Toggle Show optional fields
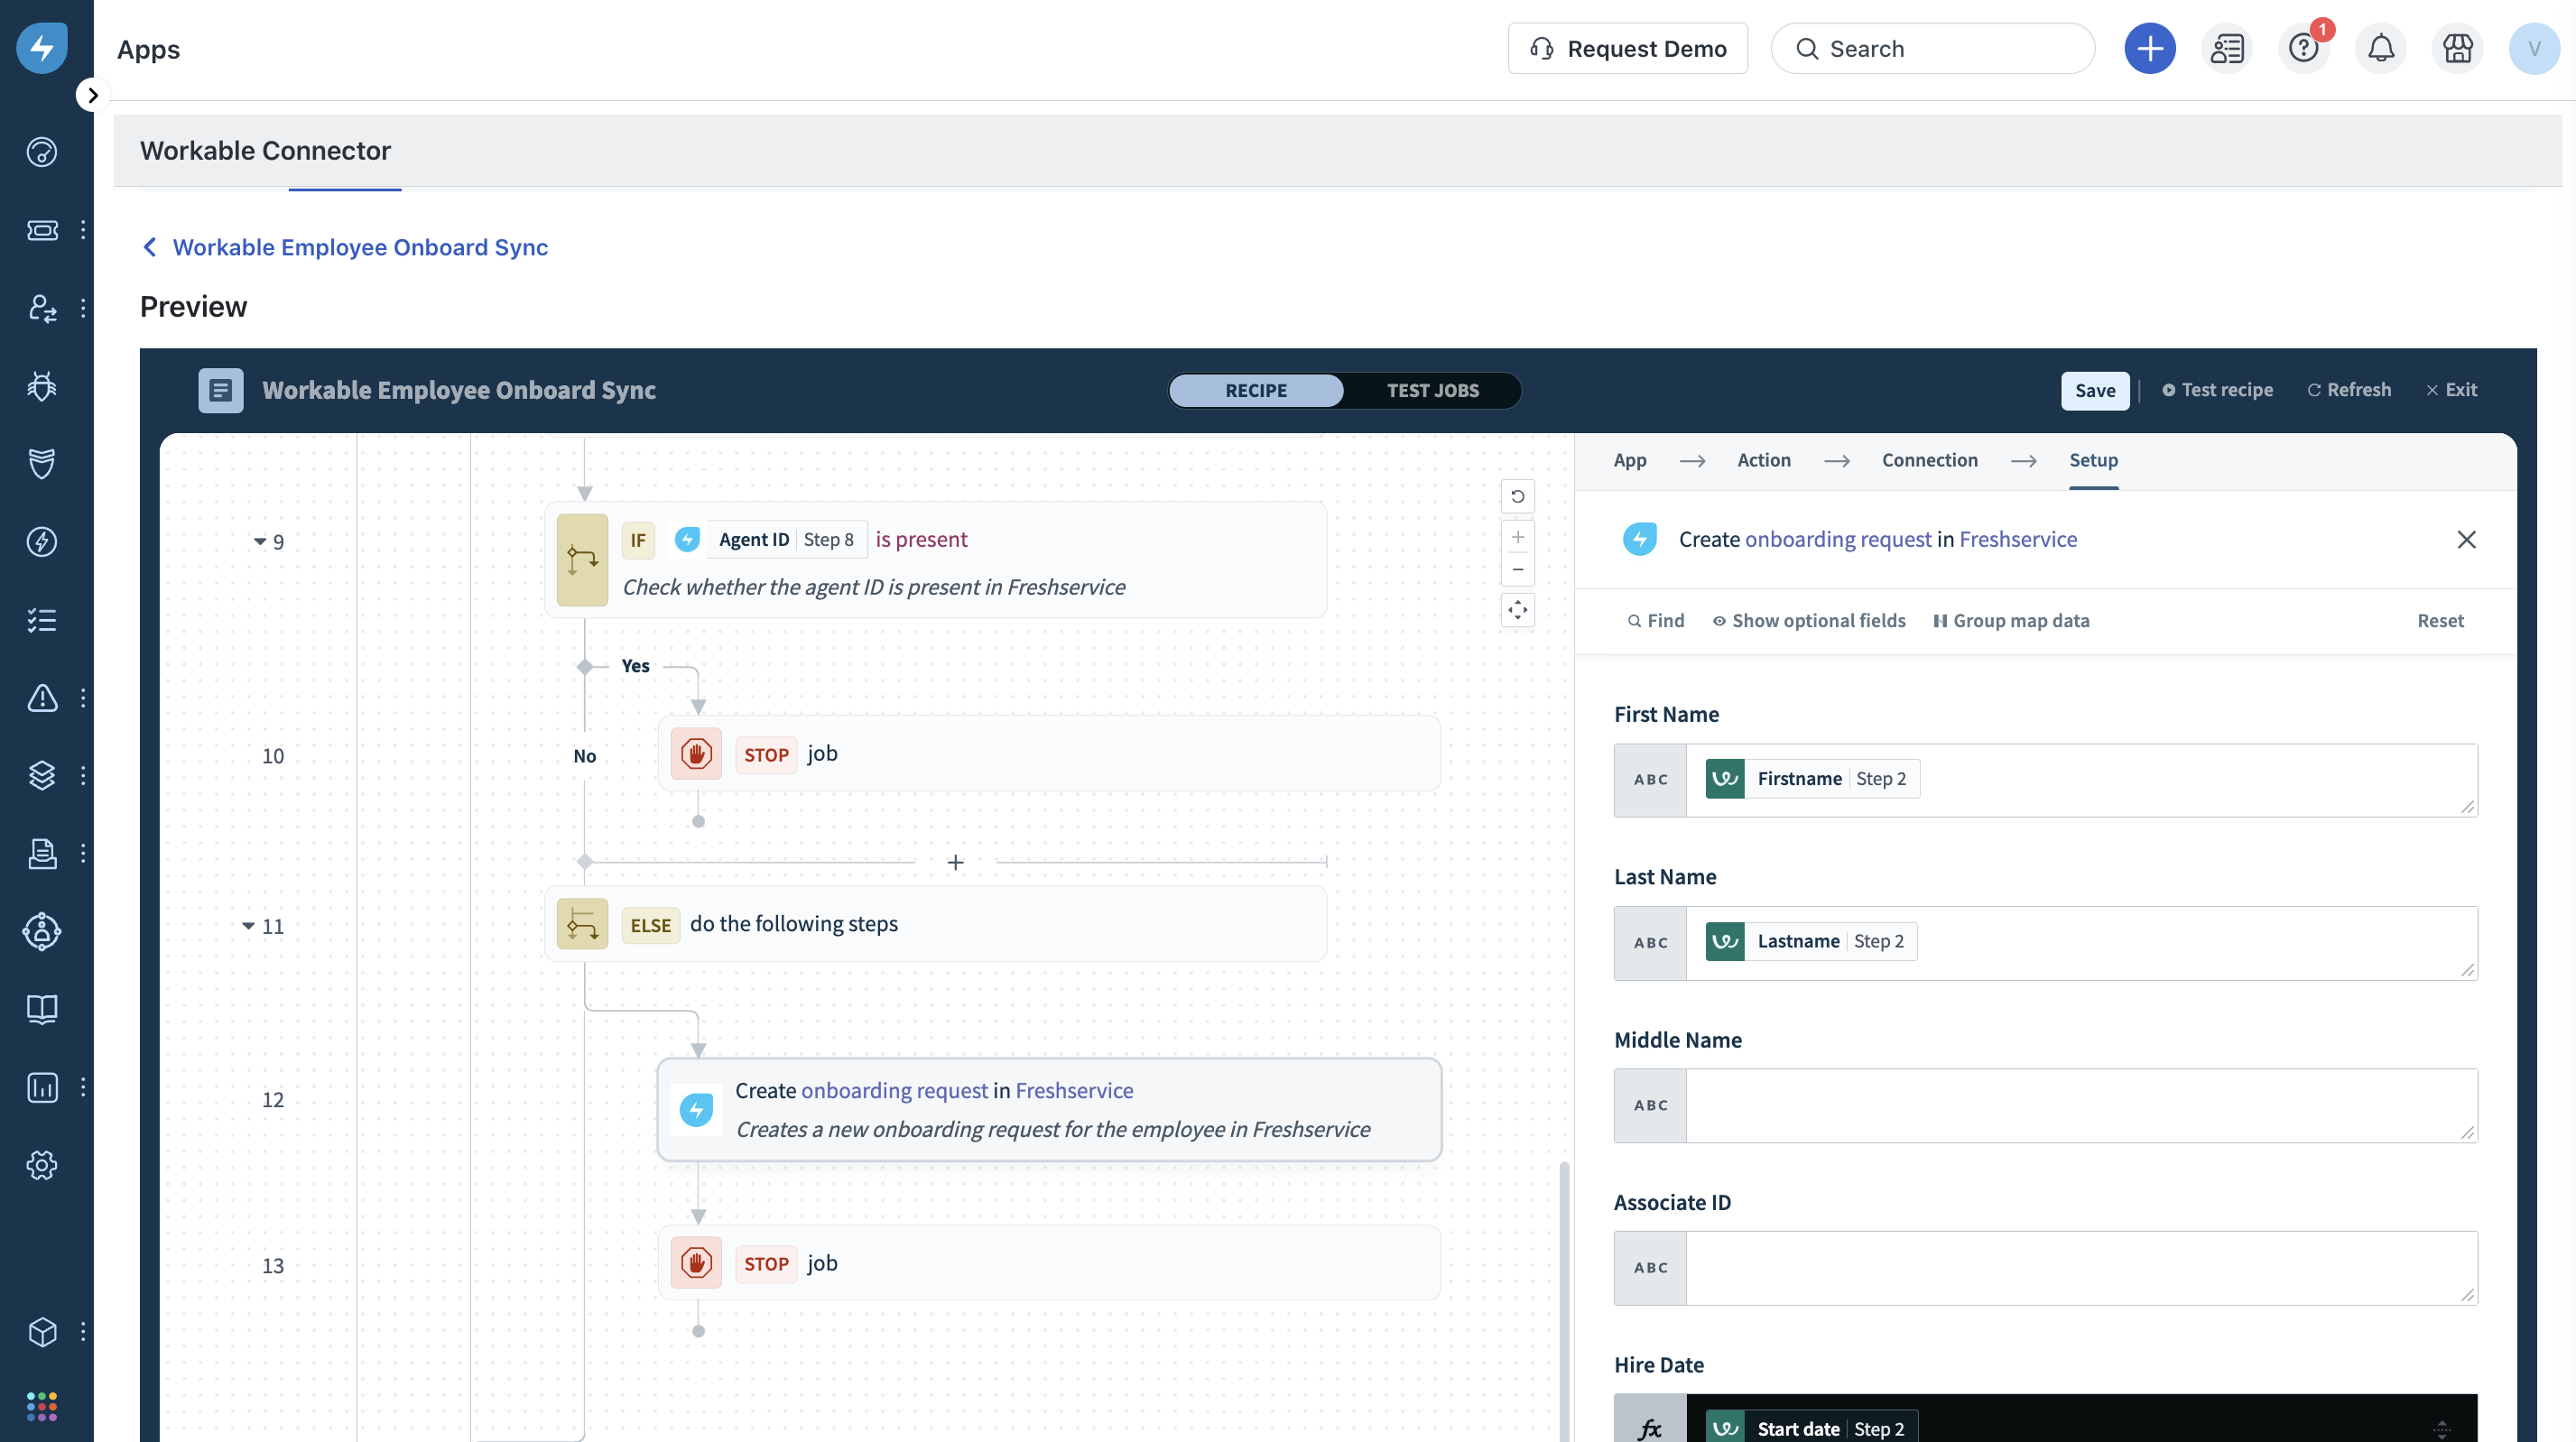The height and width of the screenshot is (1442, 2576). 1808,620
